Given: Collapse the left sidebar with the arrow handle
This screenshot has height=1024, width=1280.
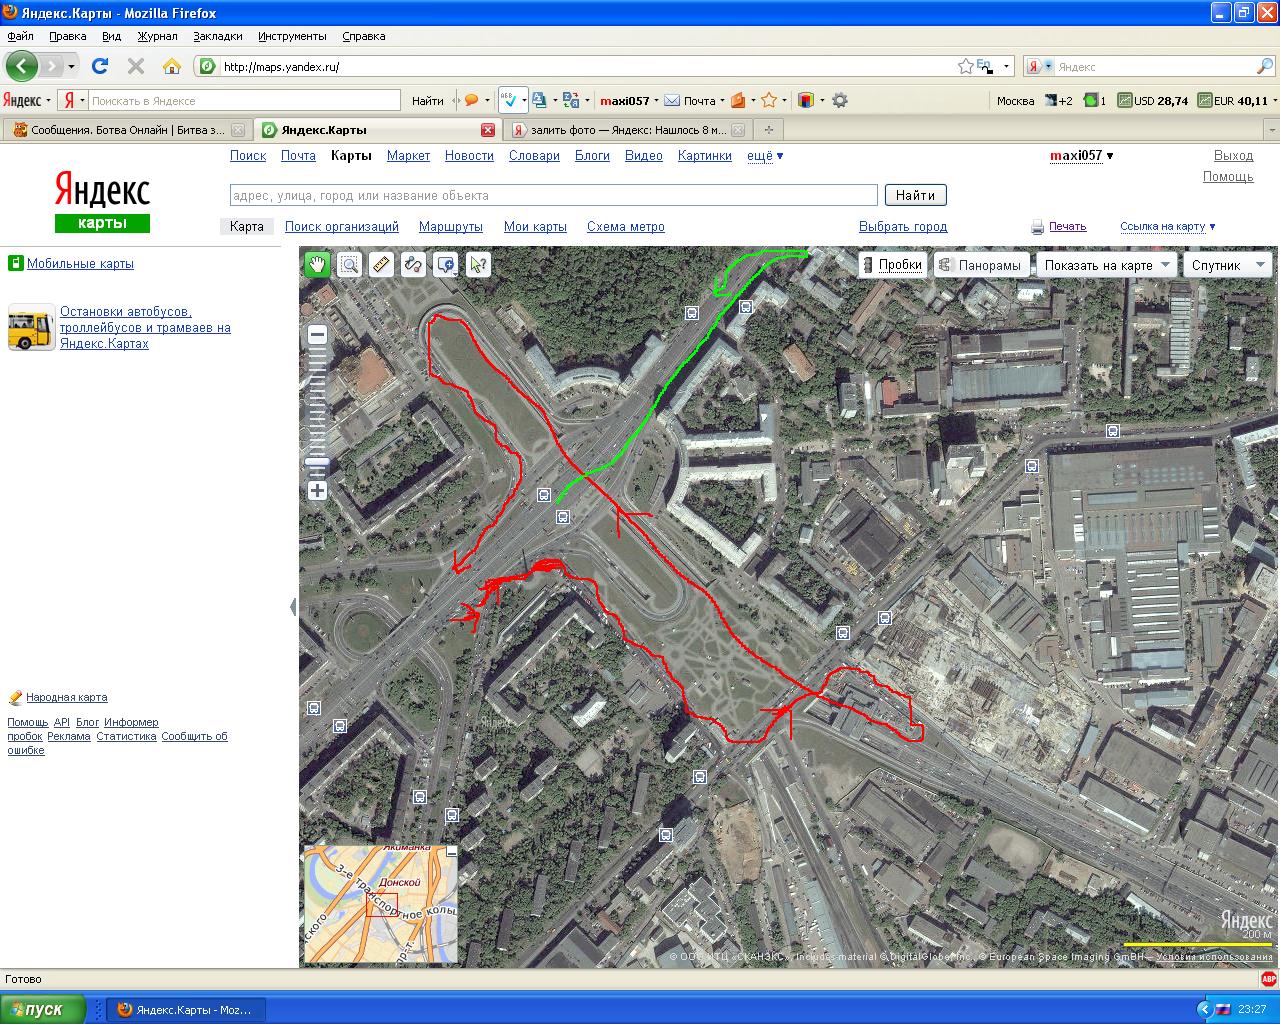Looking at the screenshot, I should [x=293, y=607].
